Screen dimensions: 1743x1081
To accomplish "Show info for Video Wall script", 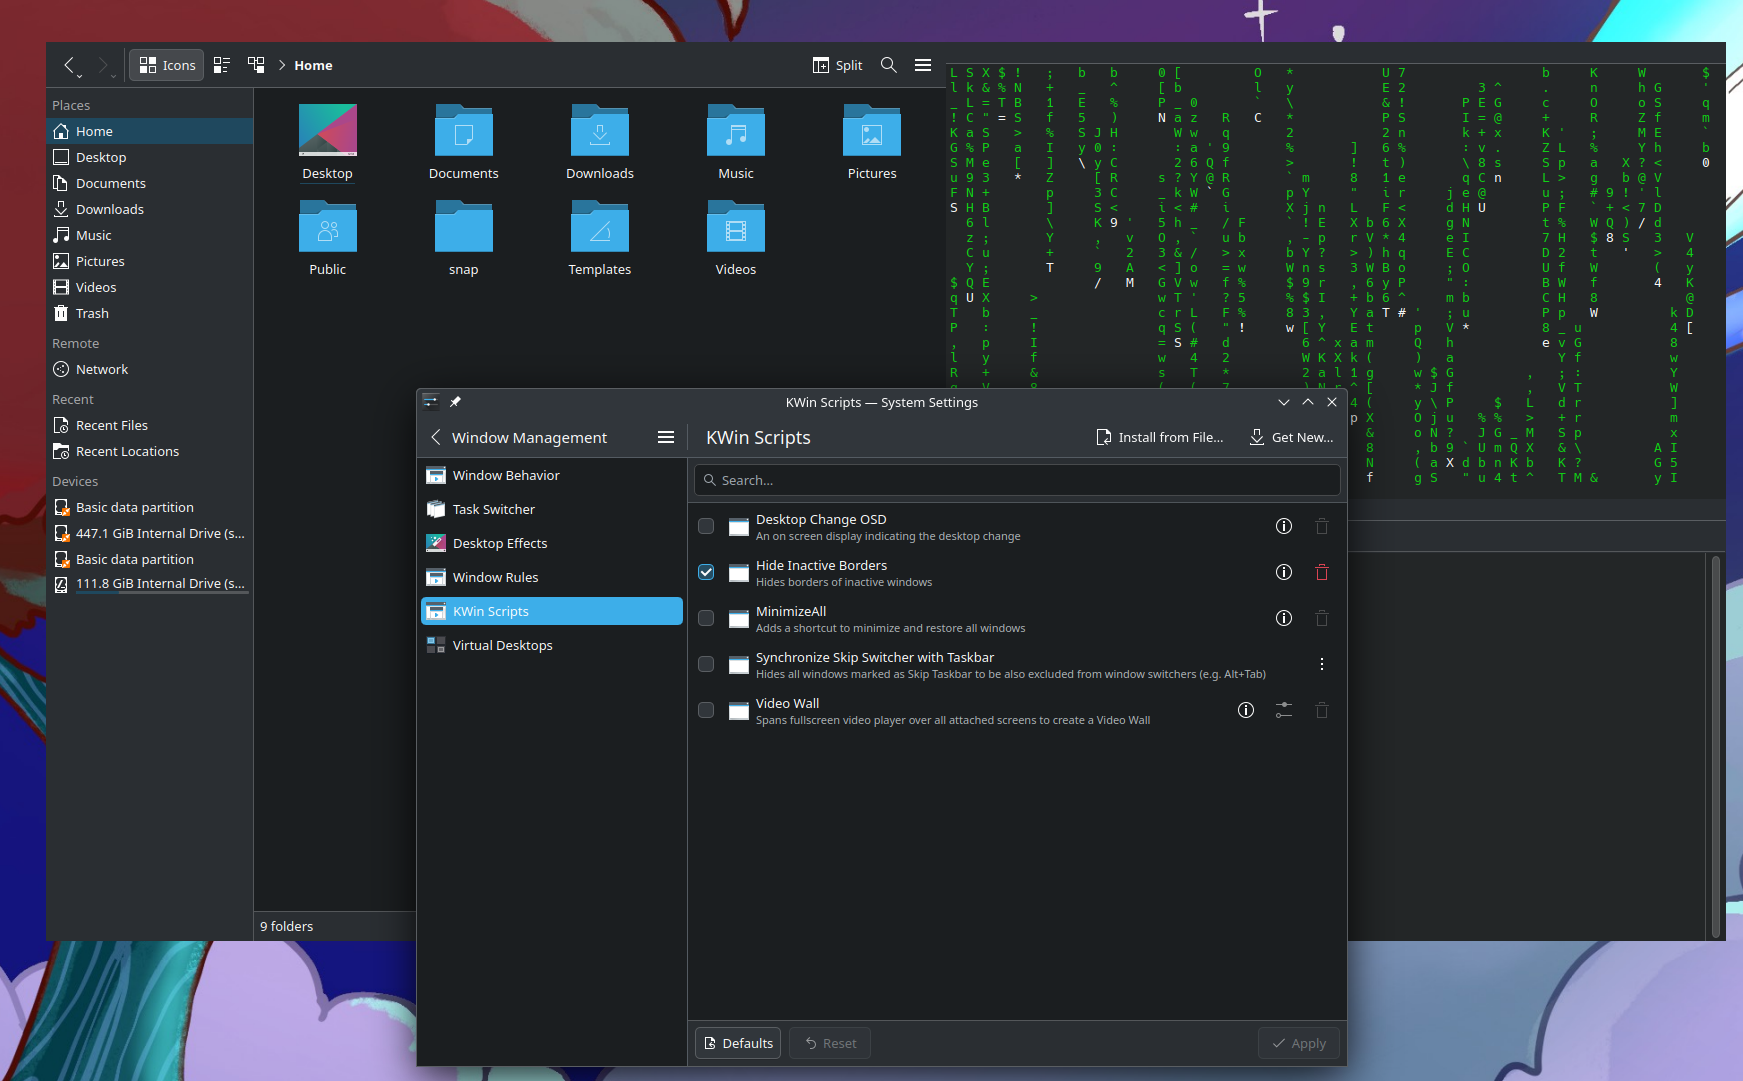I will pos(1246,710).
